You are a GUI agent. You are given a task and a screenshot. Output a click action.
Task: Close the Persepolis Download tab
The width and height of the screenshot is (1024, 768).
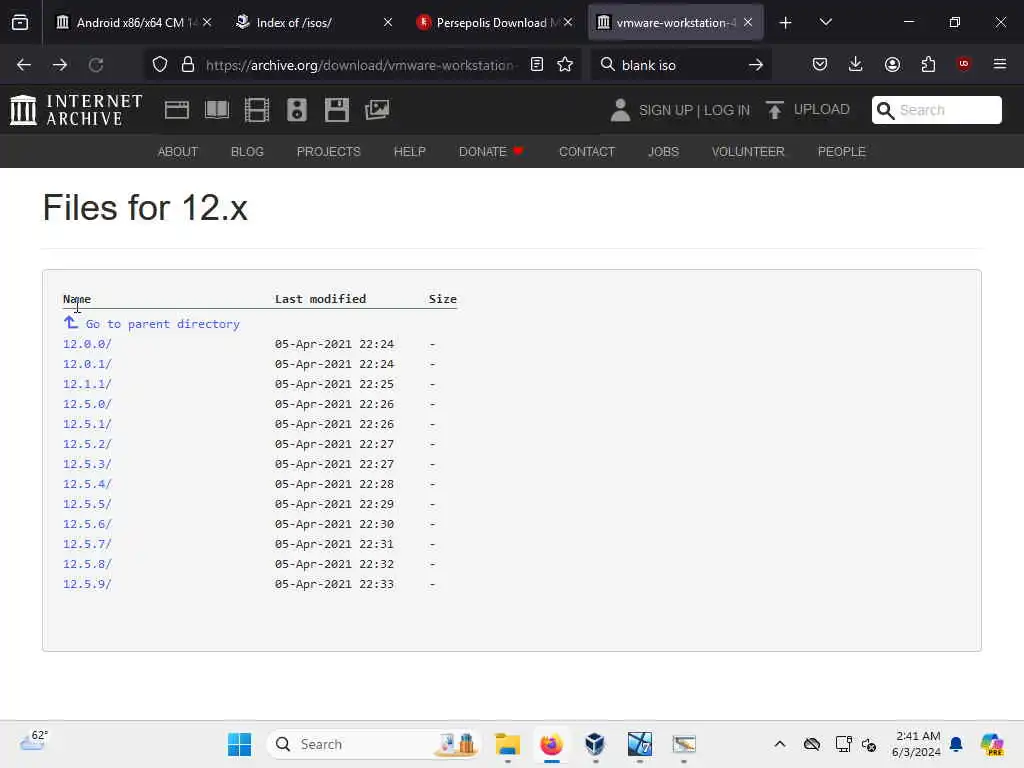[568, 22]
